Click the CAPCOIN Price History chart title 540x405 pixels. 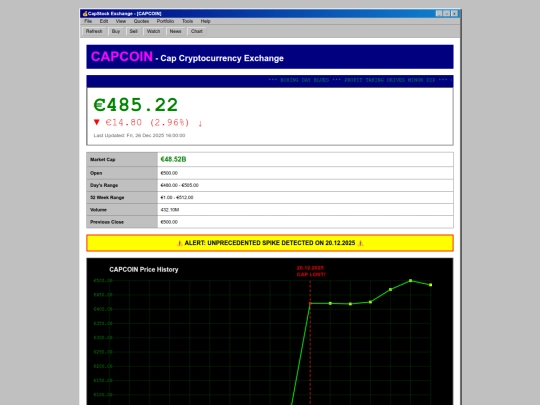144,270
